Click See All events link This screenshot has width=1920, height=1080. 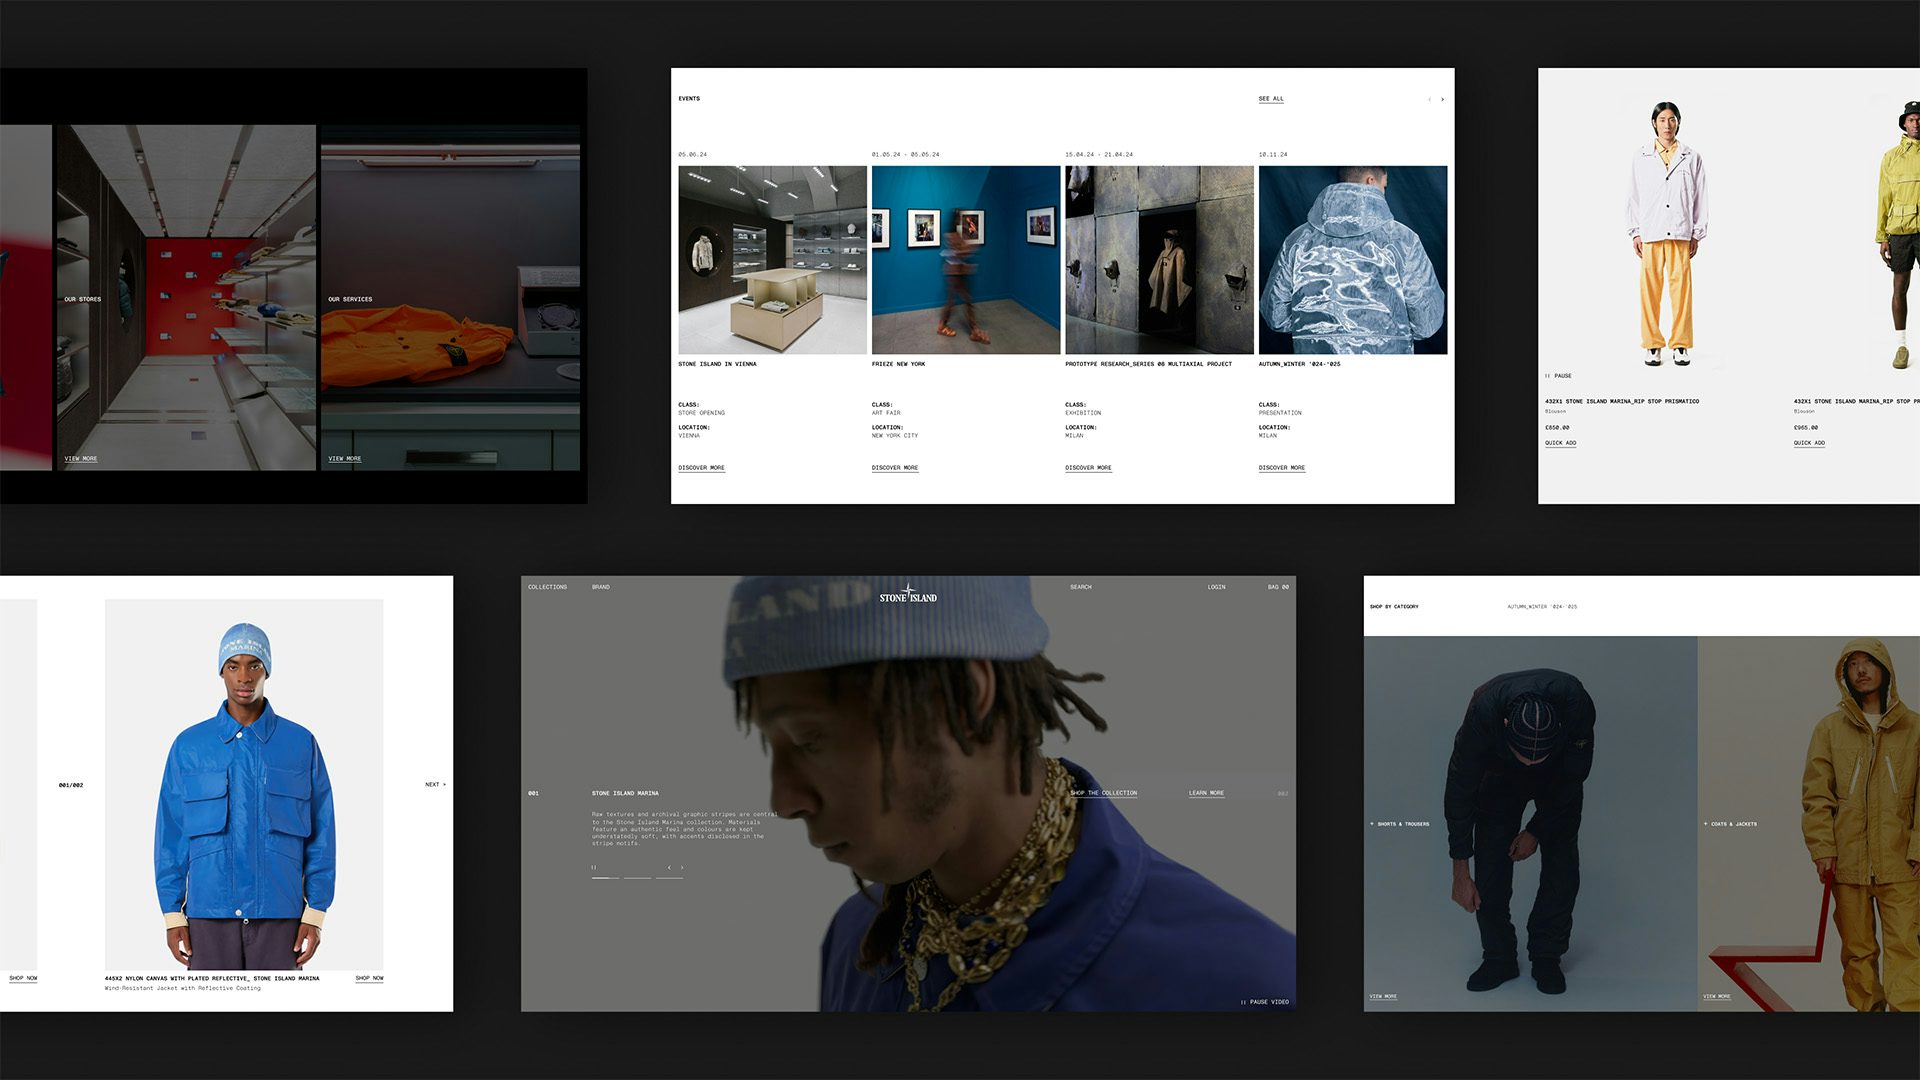(1271, 99)
